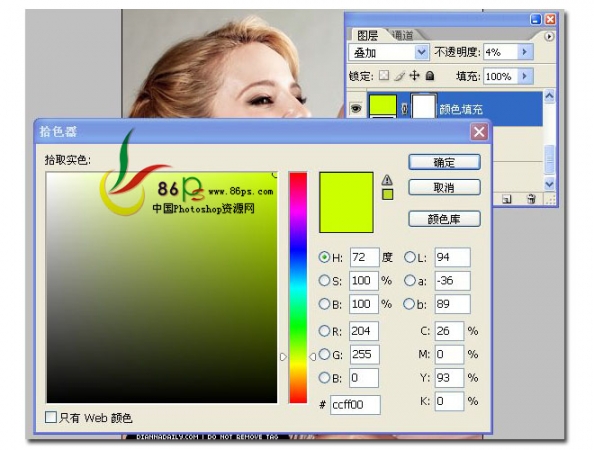Switch to the 通道 channels tab
The height and width of the screenshot is (450, 594).
click(402, 35)
